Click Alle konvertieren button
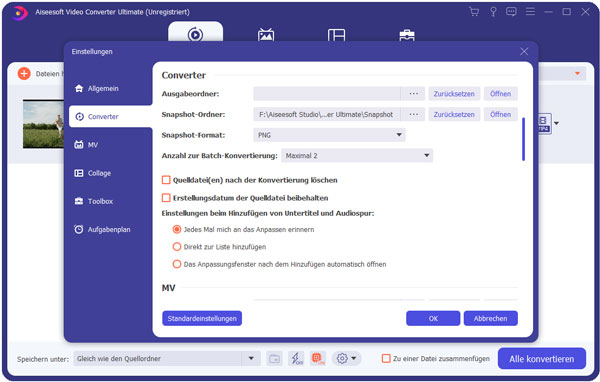The height and width of the screenshot is (382, 600). (541, 359)
